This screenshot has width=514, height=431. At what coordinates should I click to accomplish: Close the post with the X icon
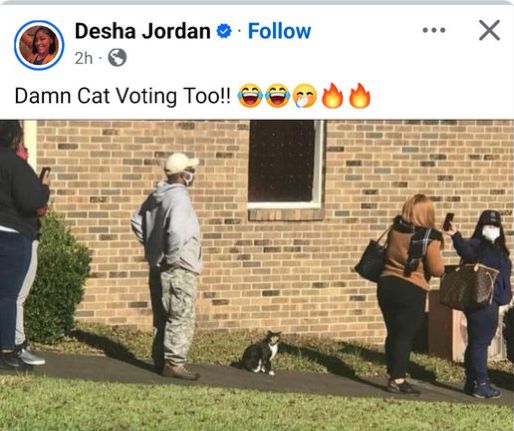pyautogui.click(x=489, y=30)
